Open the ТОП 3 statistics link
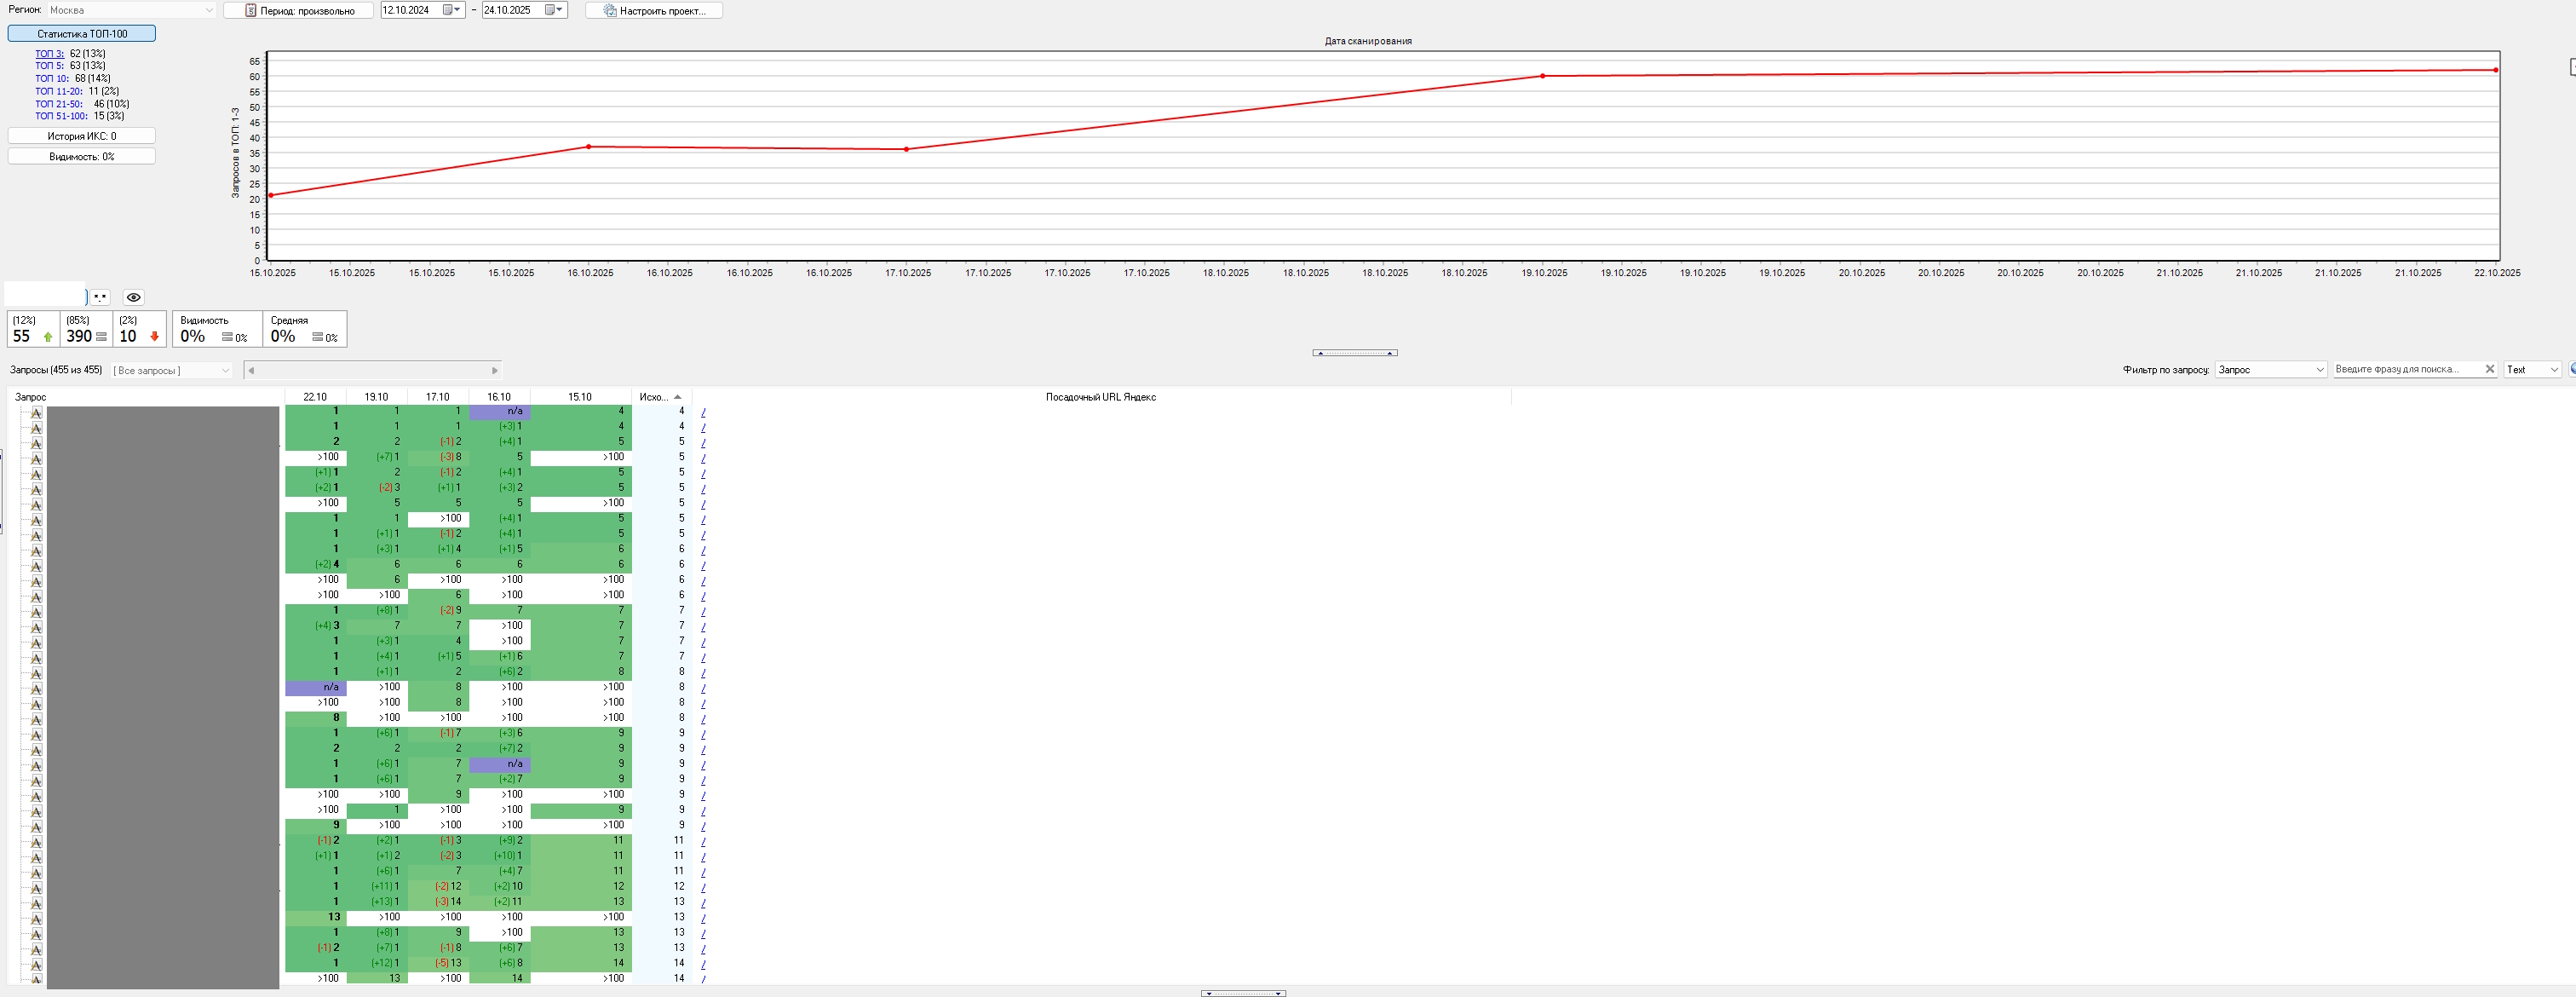This screenshot has height=997, width=2576. click(49, 53)
